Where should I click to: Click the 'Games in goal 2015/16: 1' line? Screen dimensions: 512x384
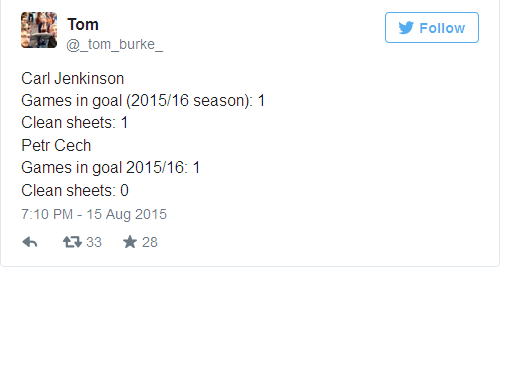click(110, 168)
